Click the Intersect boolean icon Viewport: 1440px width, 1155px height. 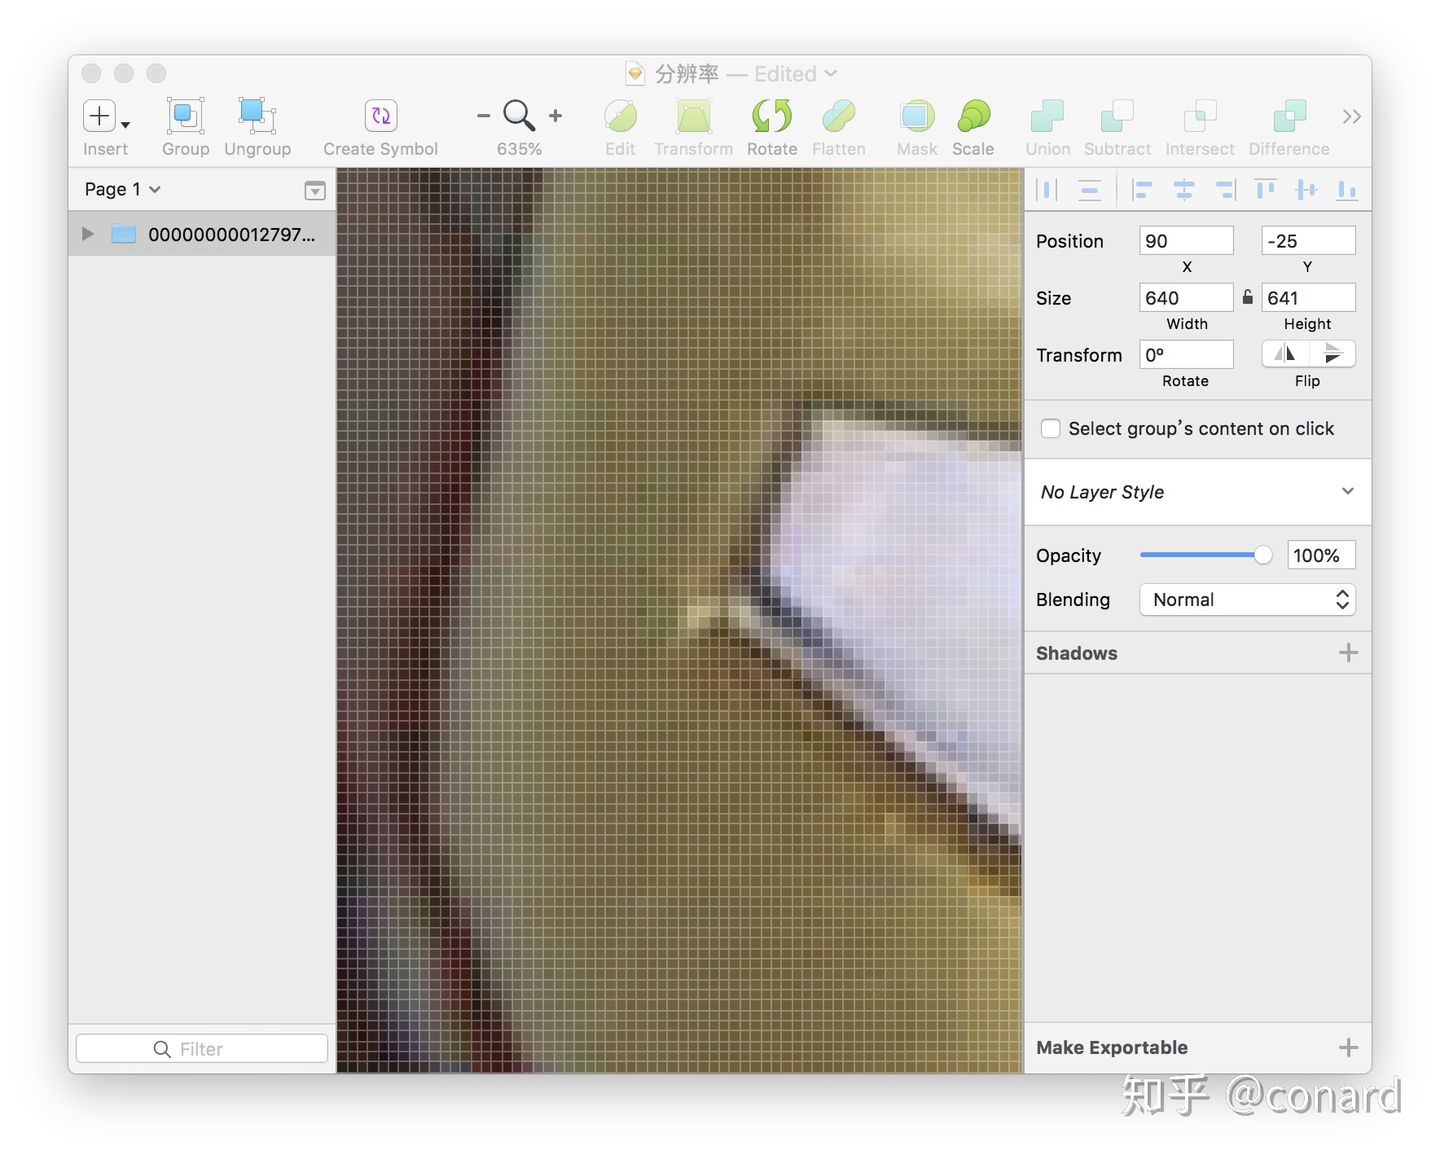click(x=1199, y=116)
